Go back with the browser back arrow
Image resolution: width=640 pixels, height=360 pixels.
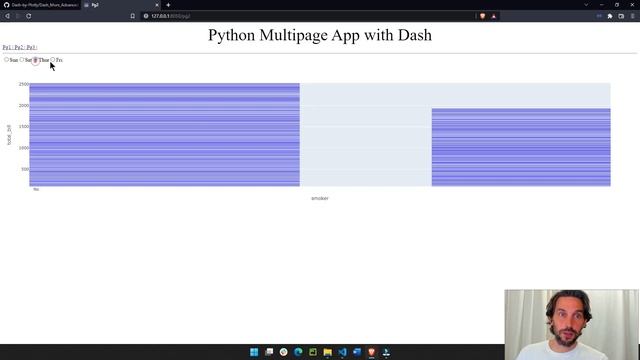coord(7,16)
